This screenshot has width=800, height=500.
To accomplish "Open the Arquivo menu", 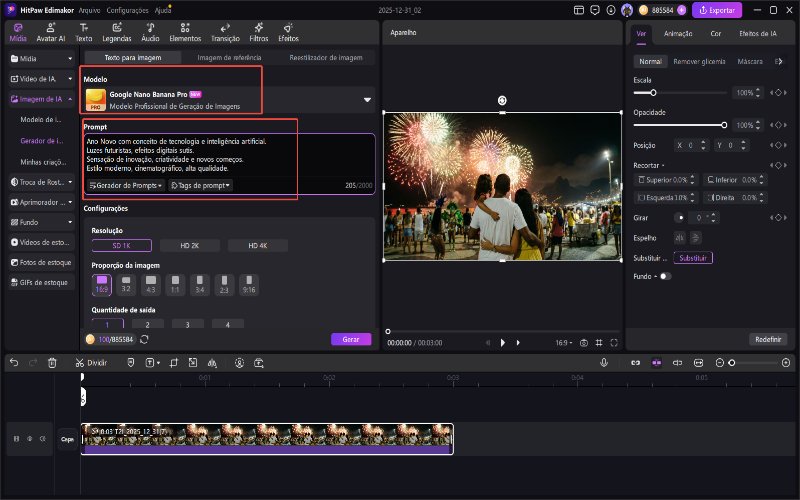I will [x=89, y=10].
